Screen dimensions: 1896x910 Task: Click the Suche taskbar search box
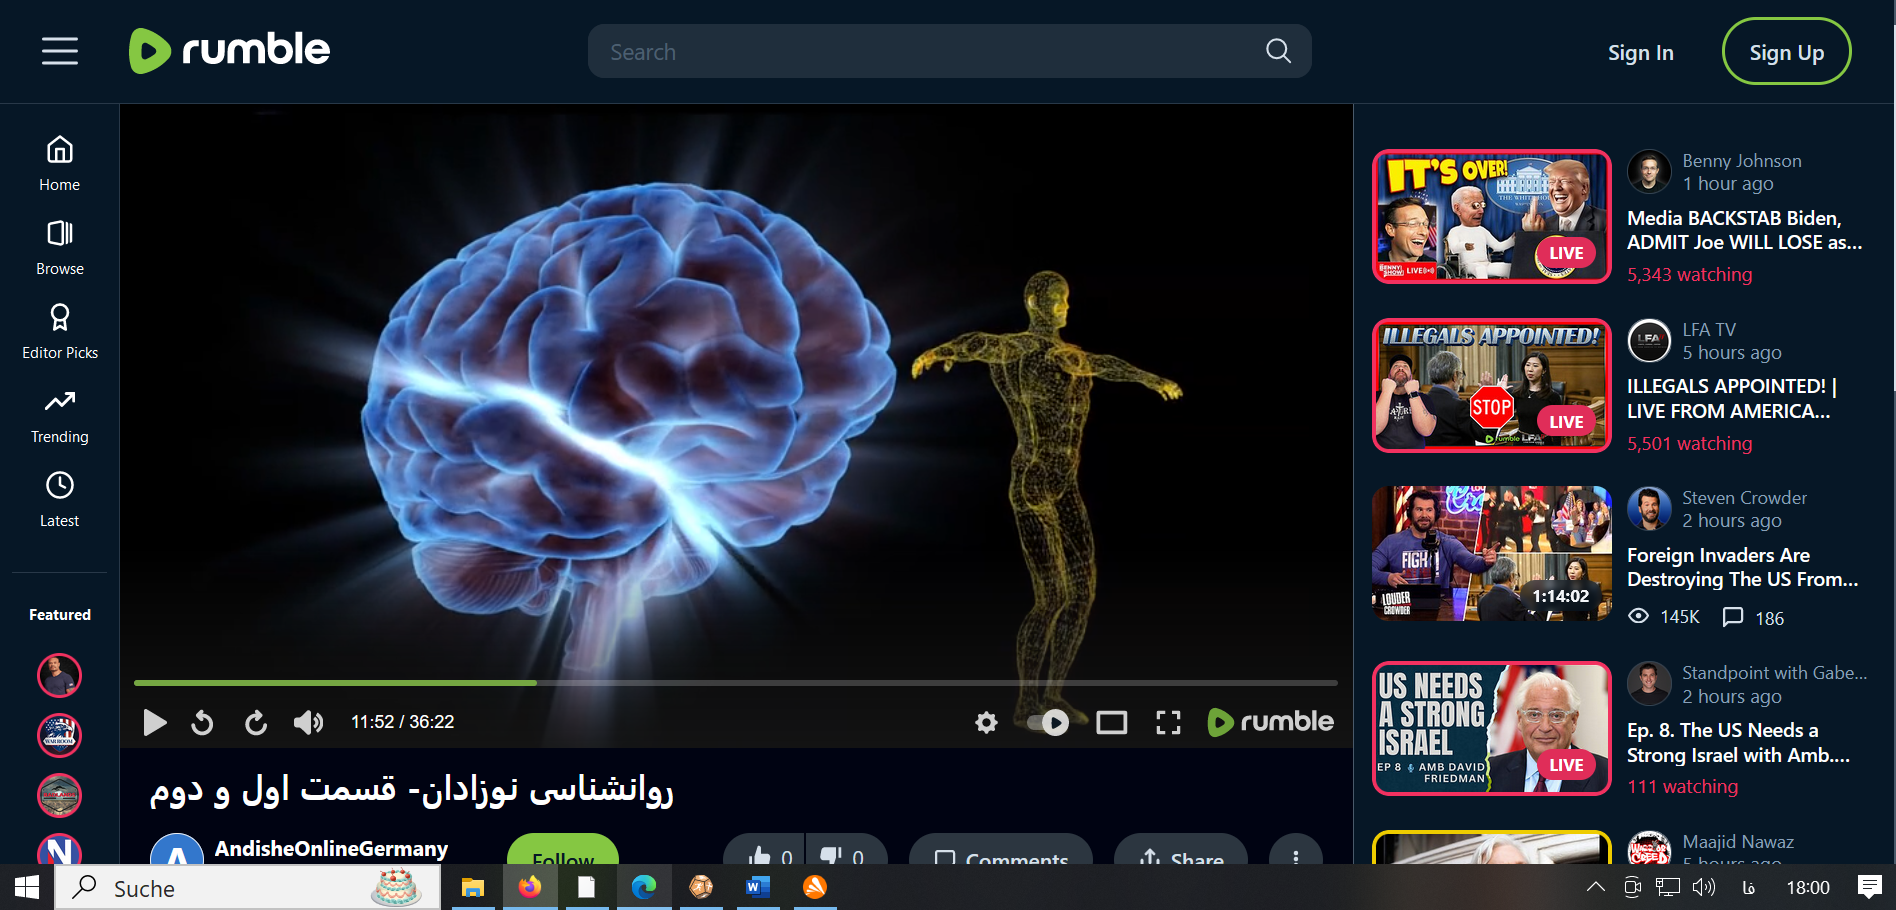(248, 887)
